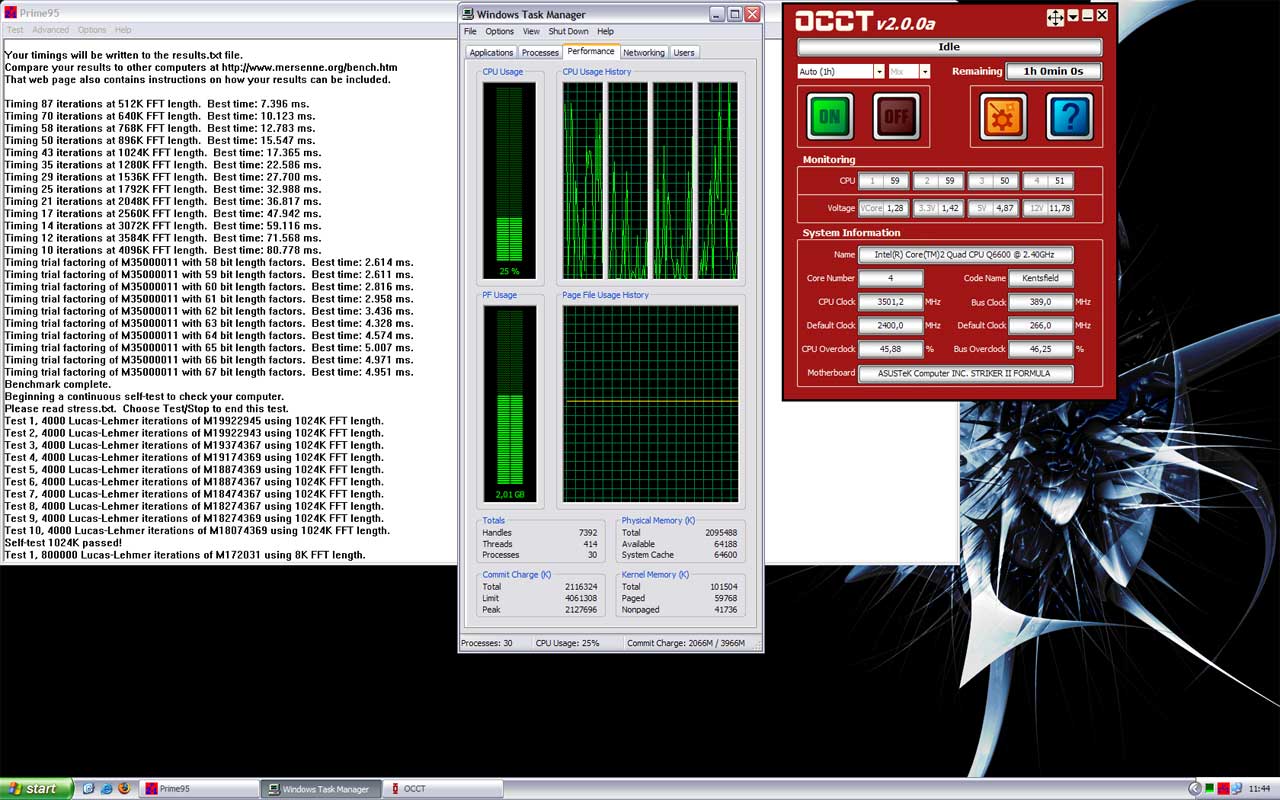1280x800 pixels.
Task: Click the core 1 temperature reading 59
Action: point(884,181)
